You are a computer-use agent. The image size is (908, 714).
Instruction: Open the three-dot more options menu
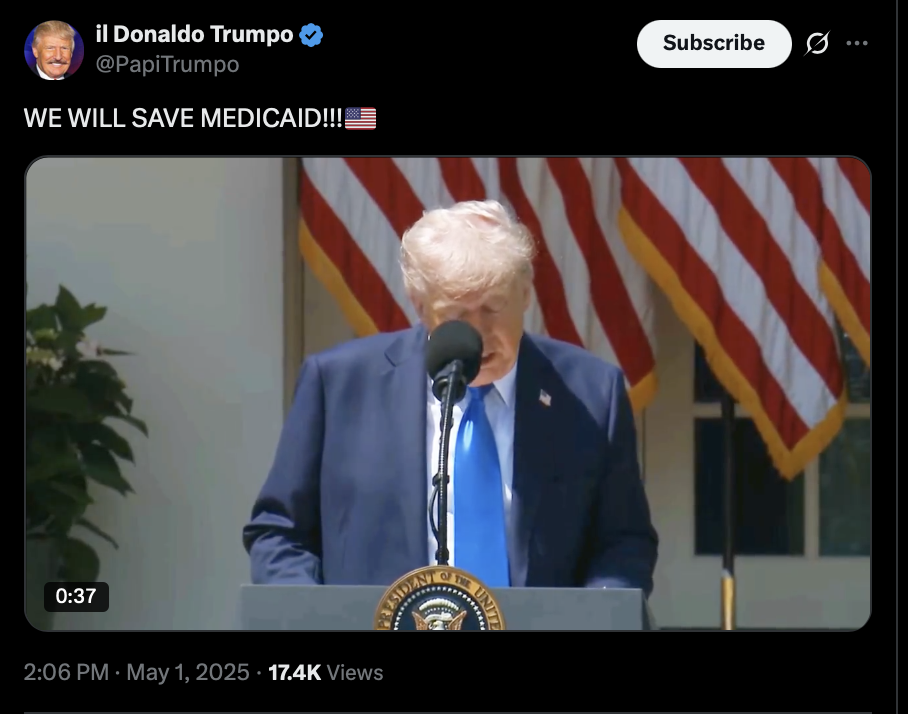point(857,43)
